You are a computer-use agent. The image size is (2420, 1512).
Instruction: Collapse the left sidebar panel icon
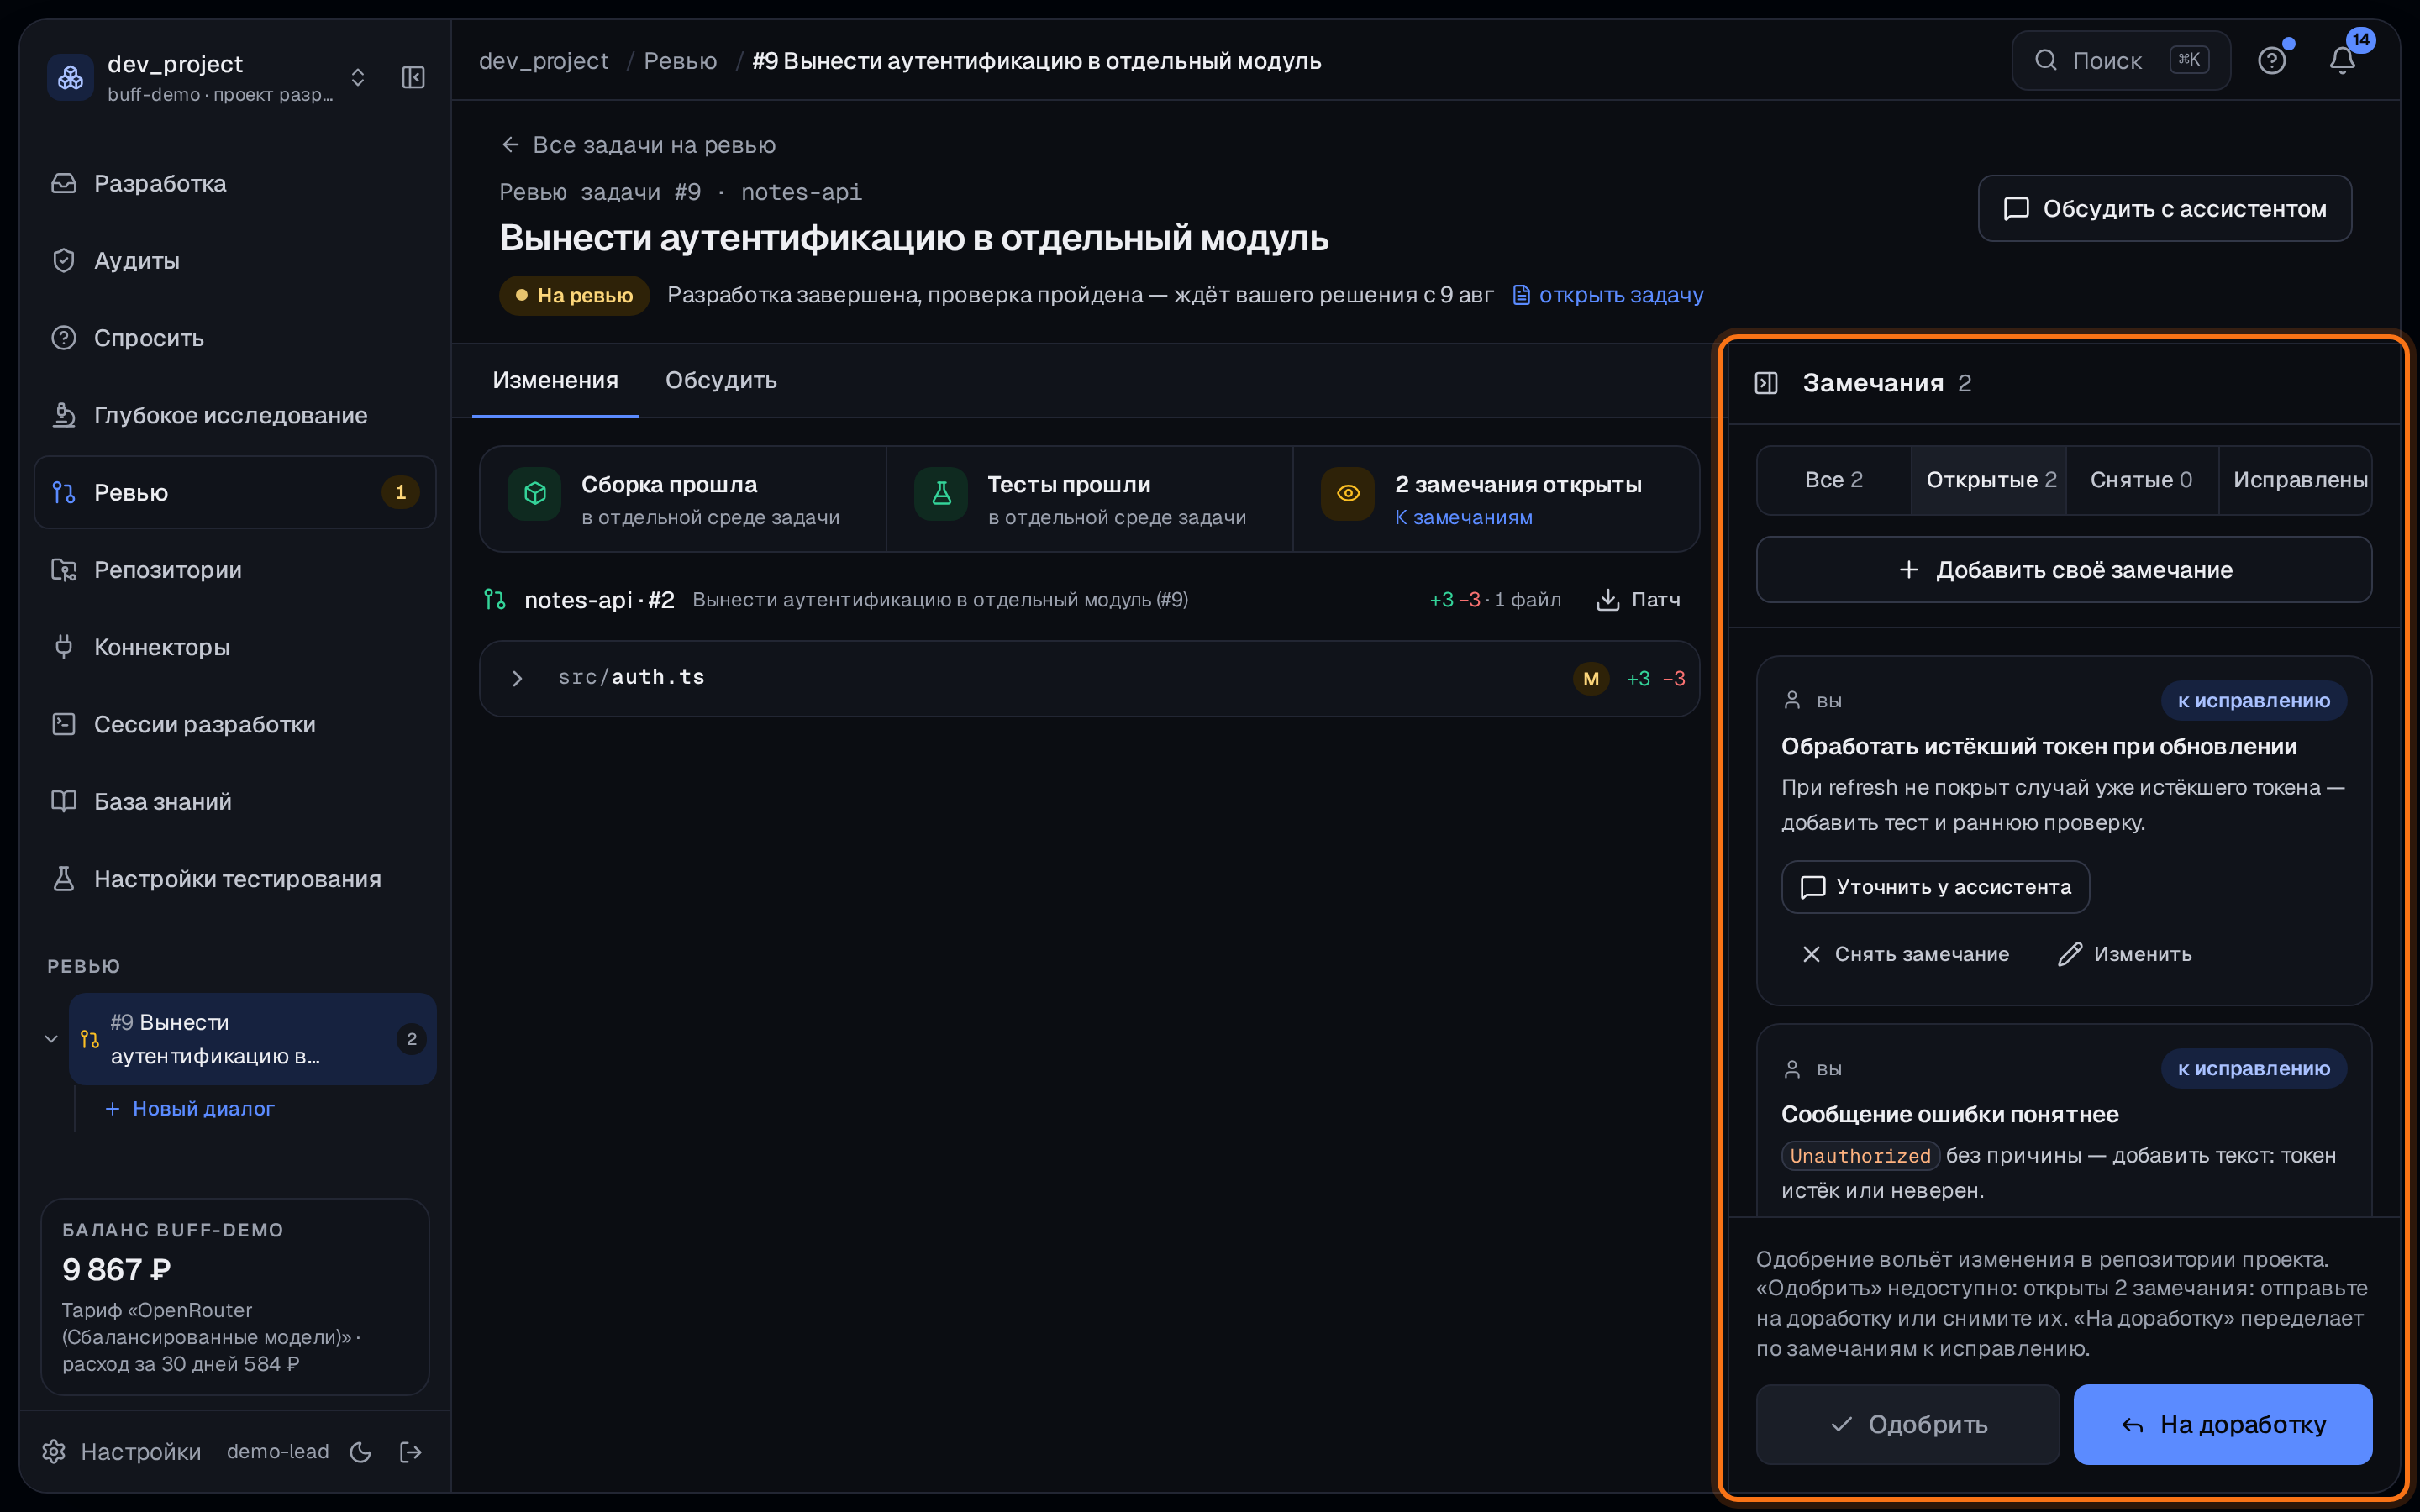413,77
